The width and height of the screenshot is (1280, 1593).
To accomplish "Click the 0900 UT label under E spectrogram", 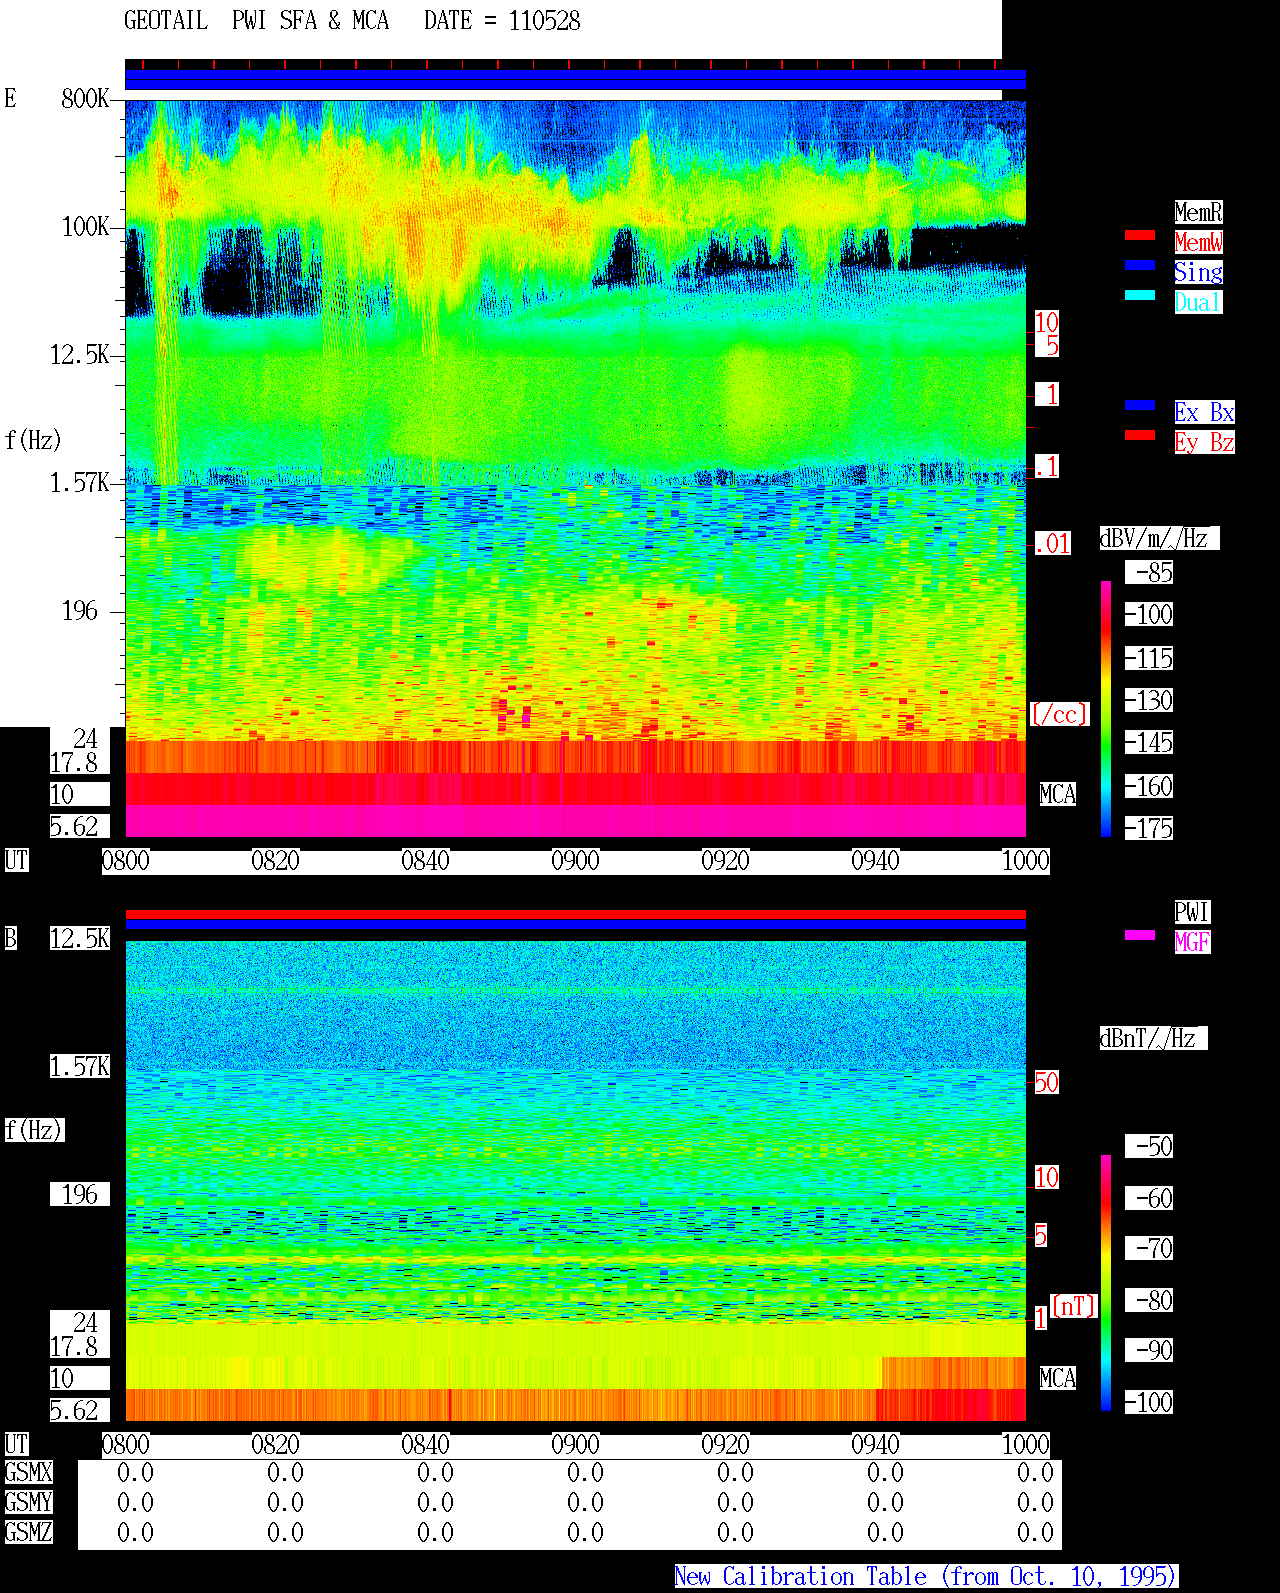I will [x=575, y=860].
